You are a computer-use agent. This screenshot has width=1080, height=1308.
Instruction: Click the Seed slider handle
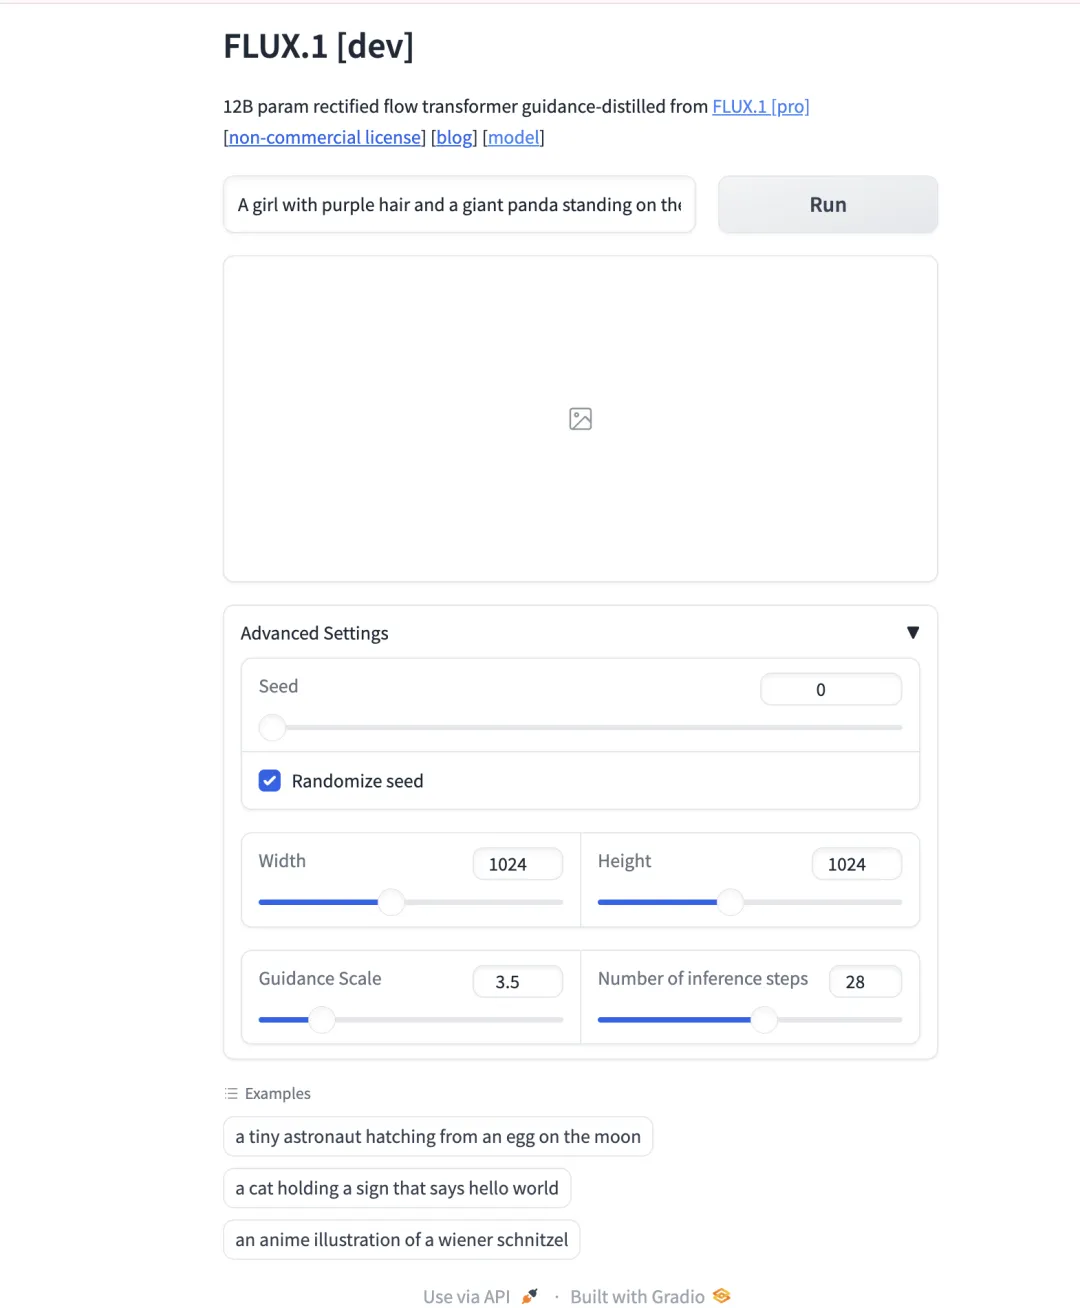tap(272, 727)
